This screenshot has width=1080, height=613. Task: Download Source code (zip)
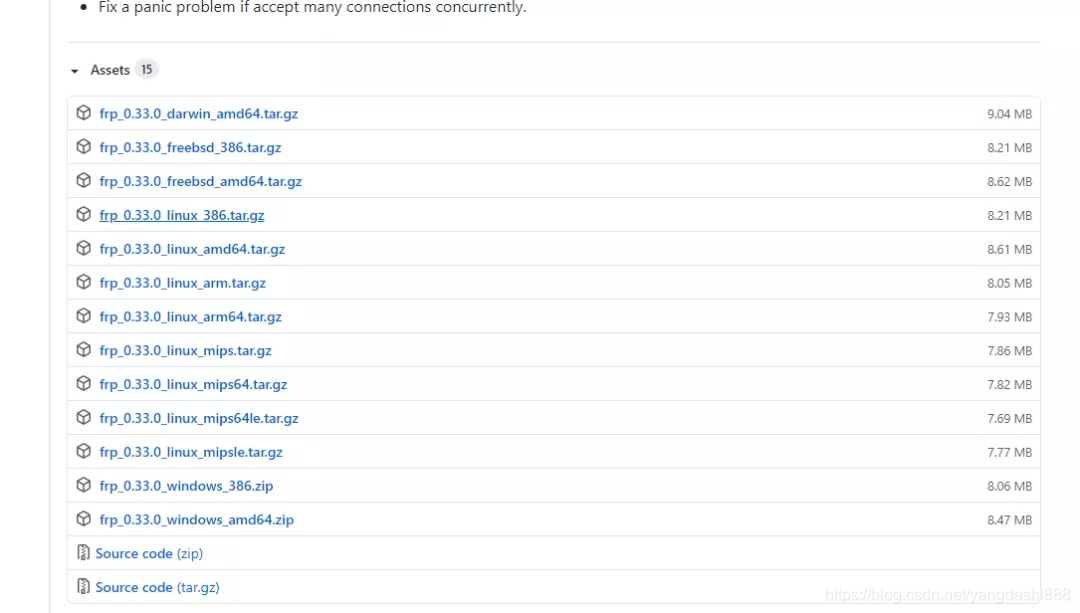[149, 553]
